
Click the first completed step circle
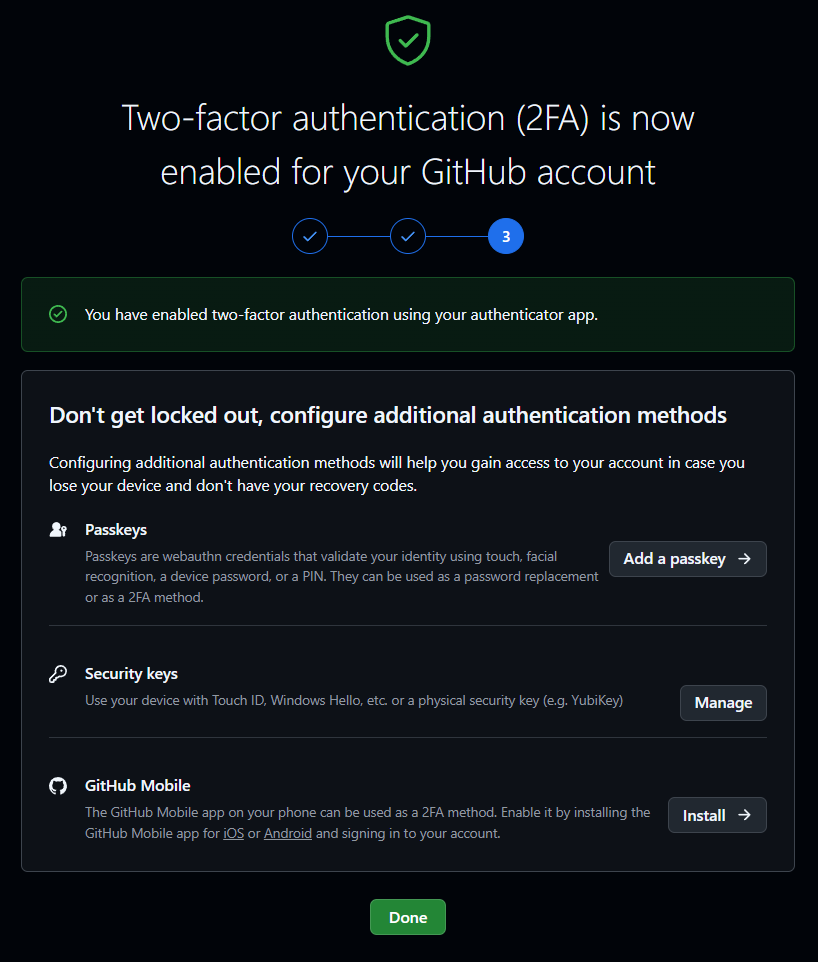[310, 236]
